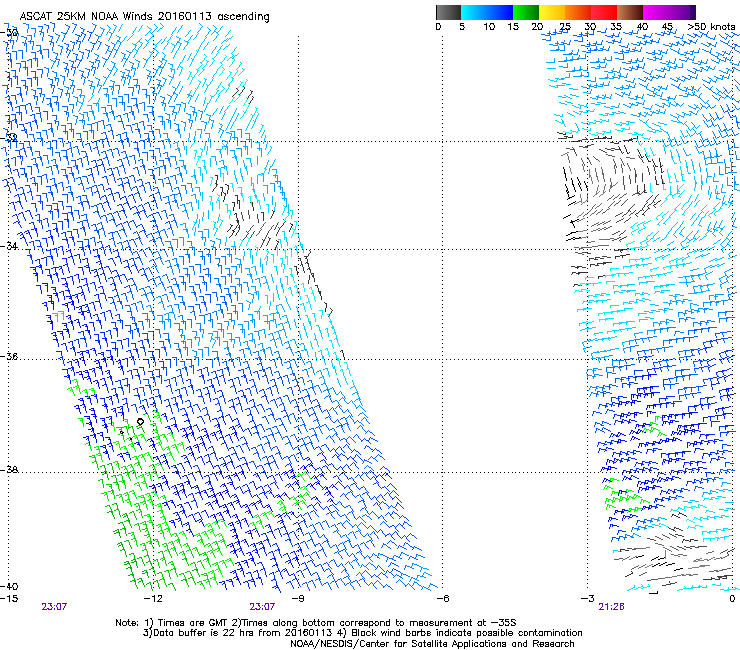Click the purple 45-50 knots color segment
The height and width of the screenshot is (650, 740).
click(x=680, y=12)
